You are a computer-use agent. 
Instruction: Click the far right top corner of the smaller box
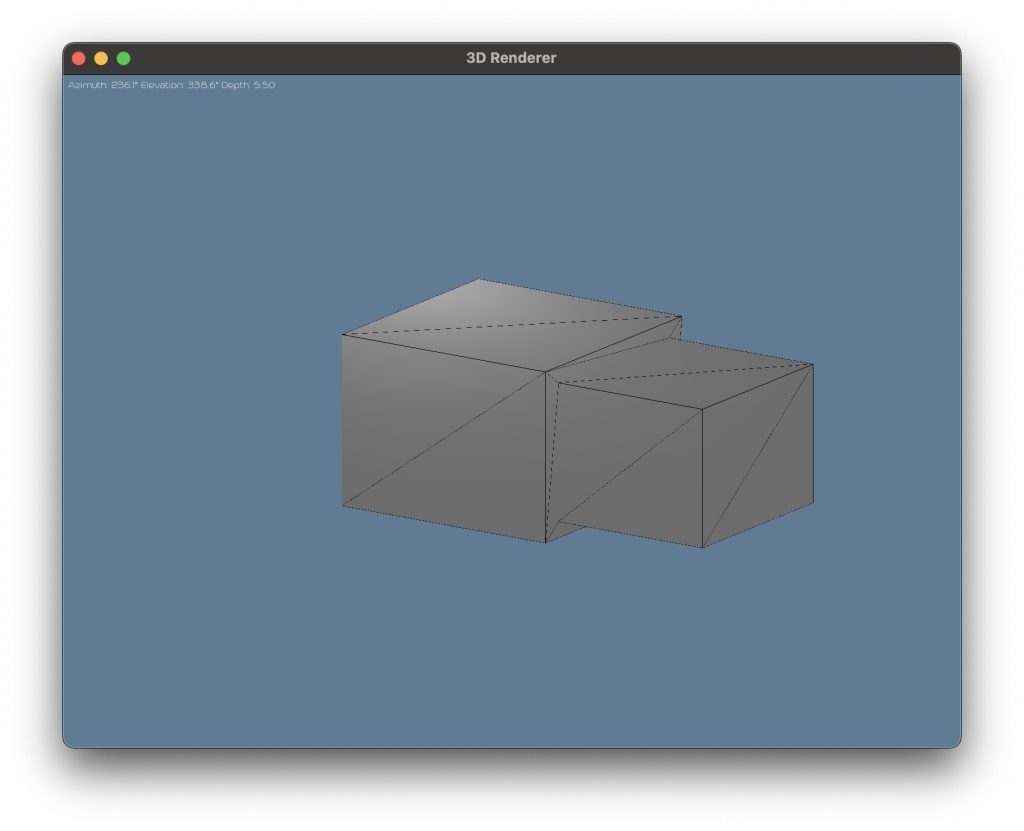[x=813, y=364]
